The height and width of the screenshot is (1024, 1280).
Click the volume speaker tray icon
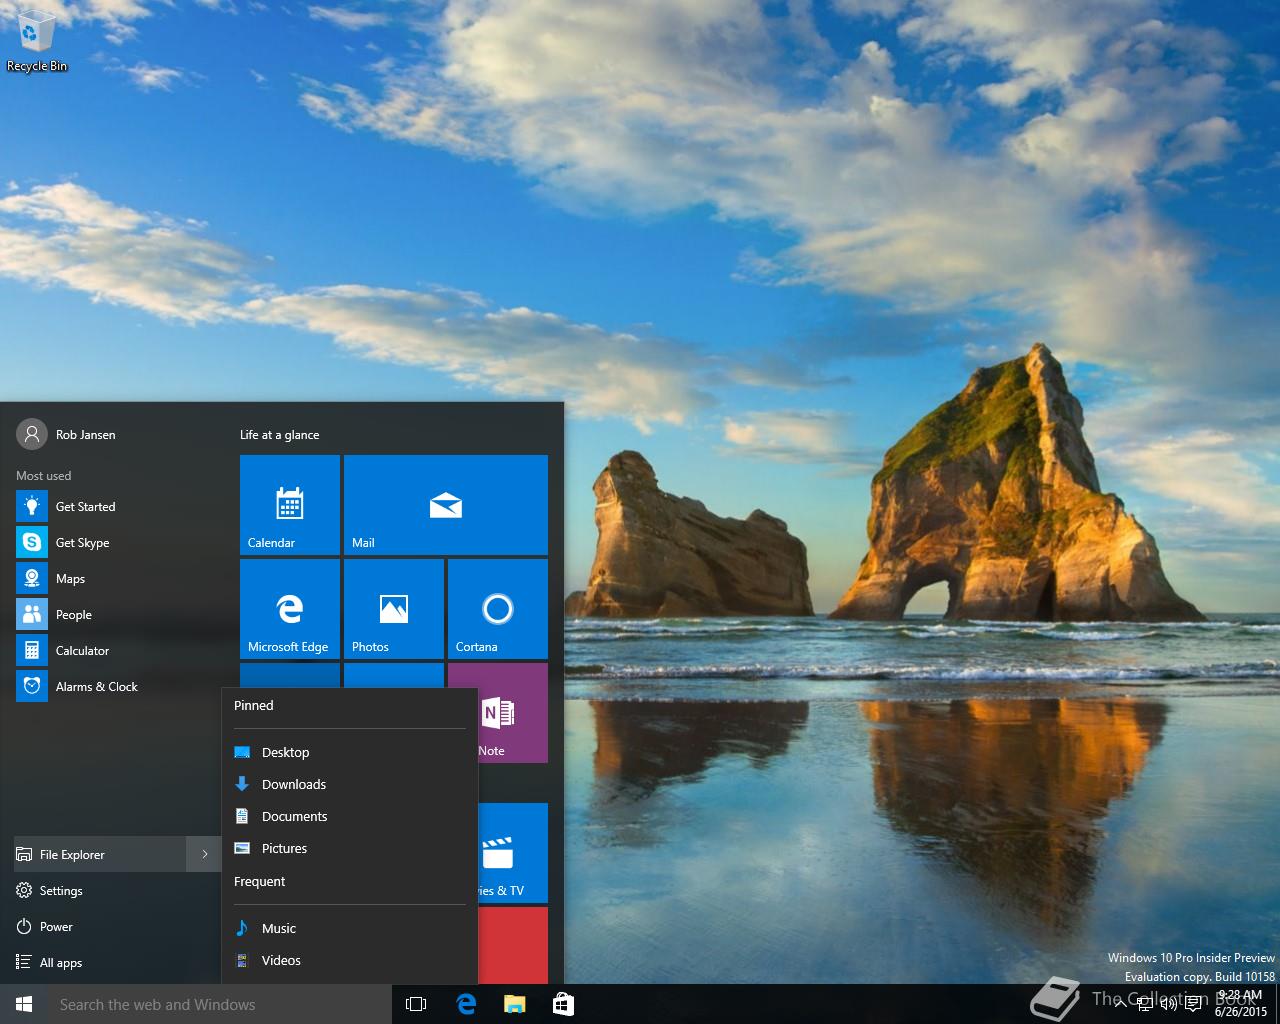(x=1168, y=1004)
